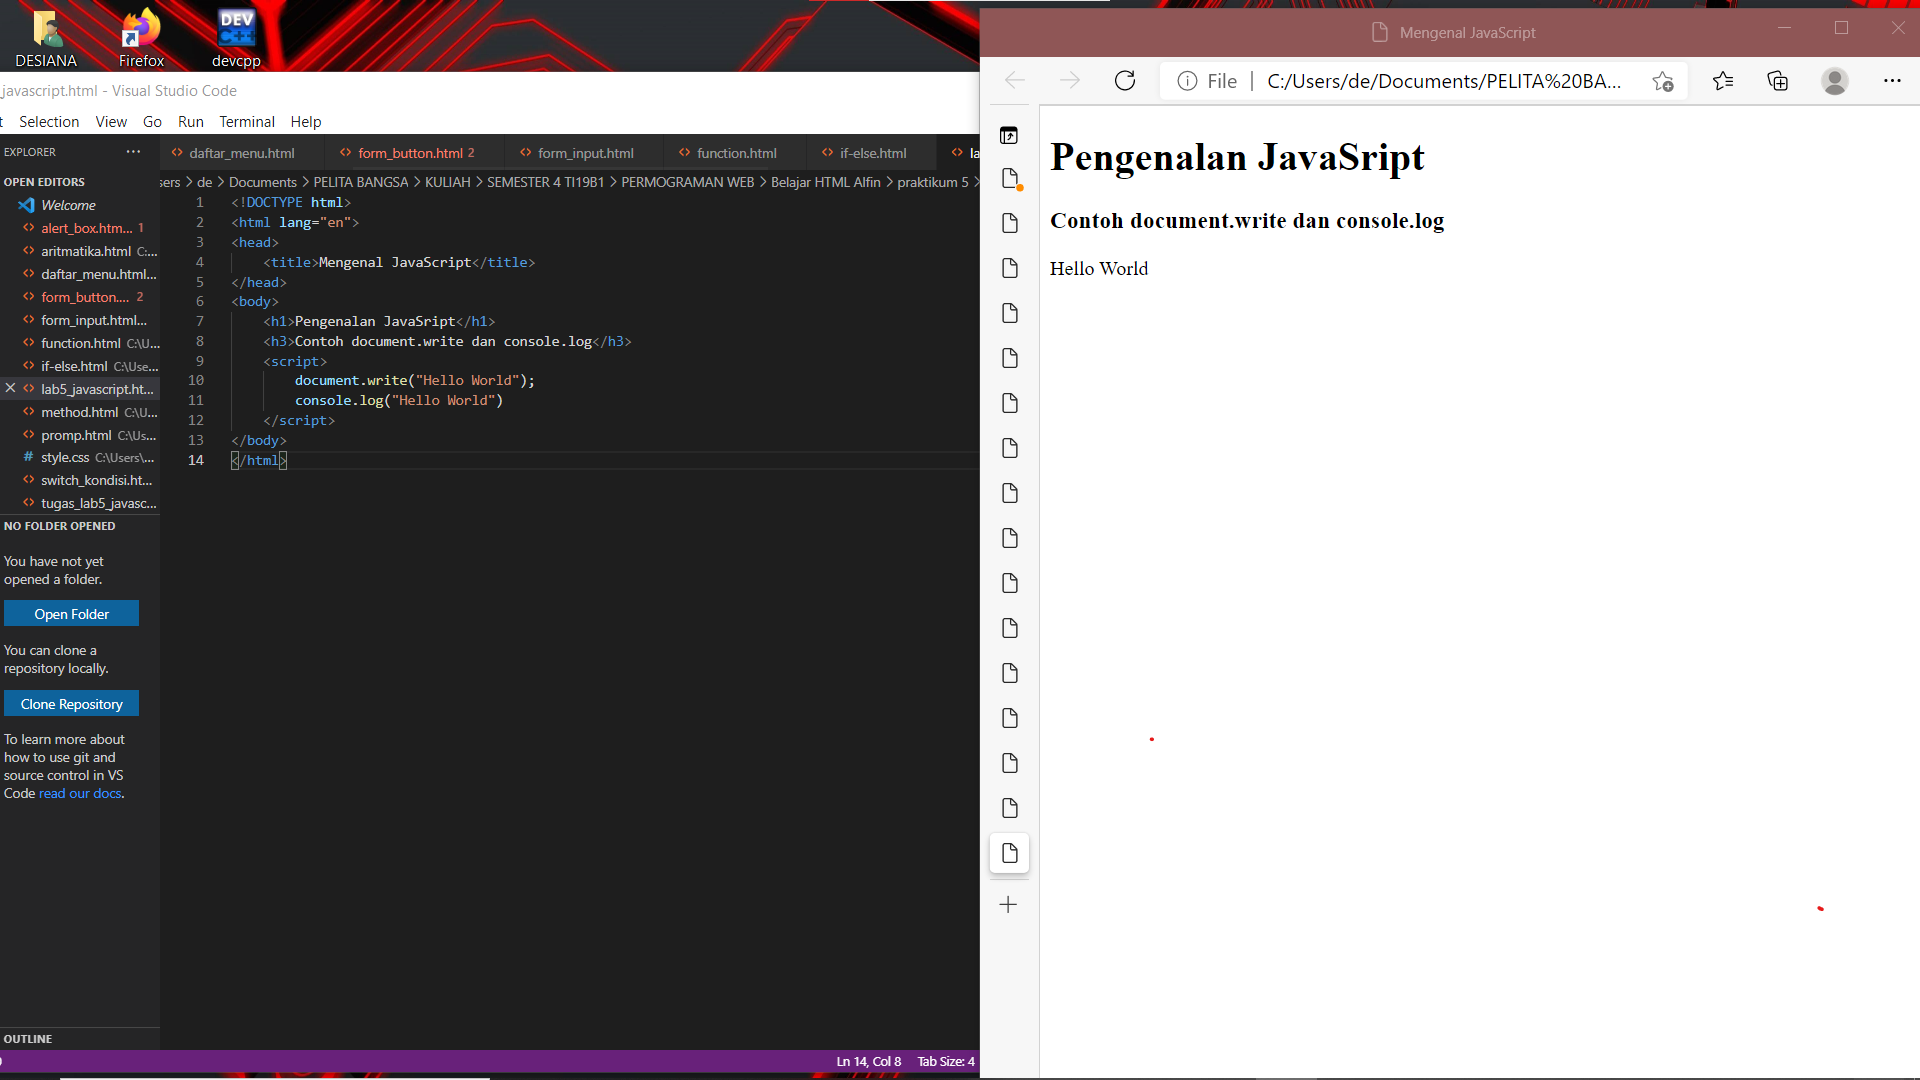1920x1080 pixels.
Task: Collapse the OPEN EDITORS section
Action: click(44, 181)
